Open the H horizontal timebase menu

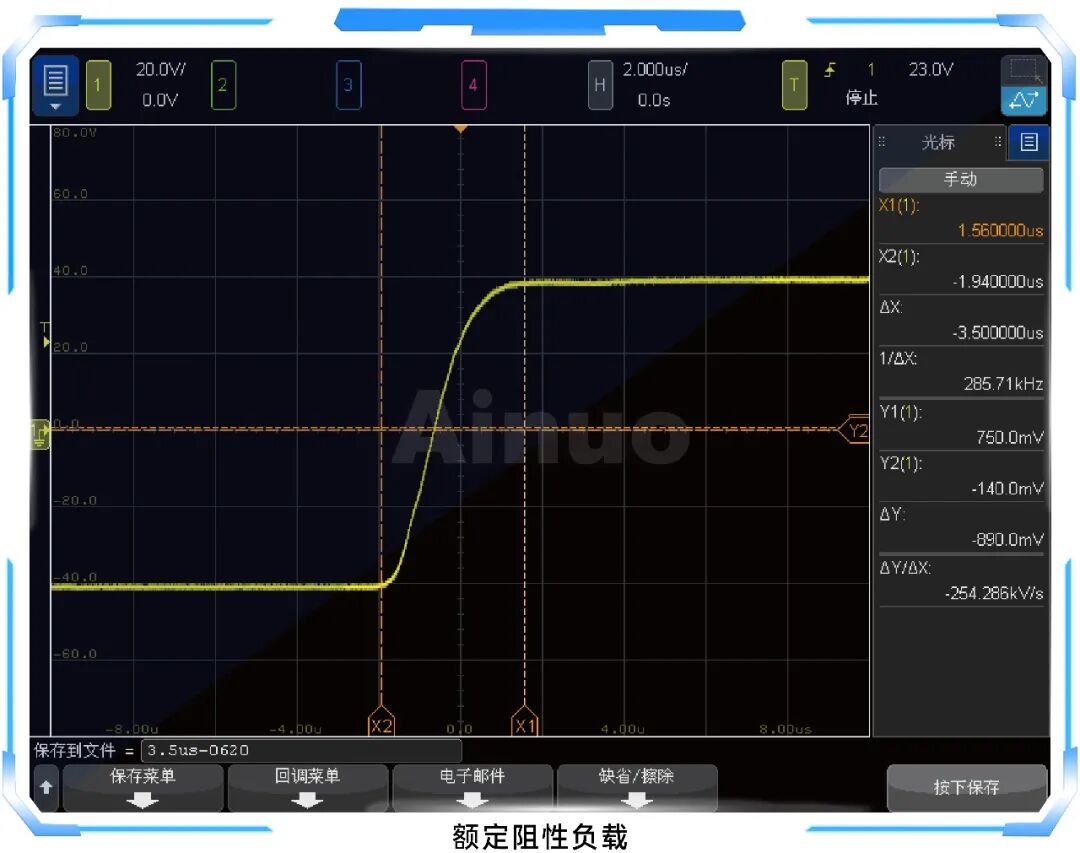(600, 85)
